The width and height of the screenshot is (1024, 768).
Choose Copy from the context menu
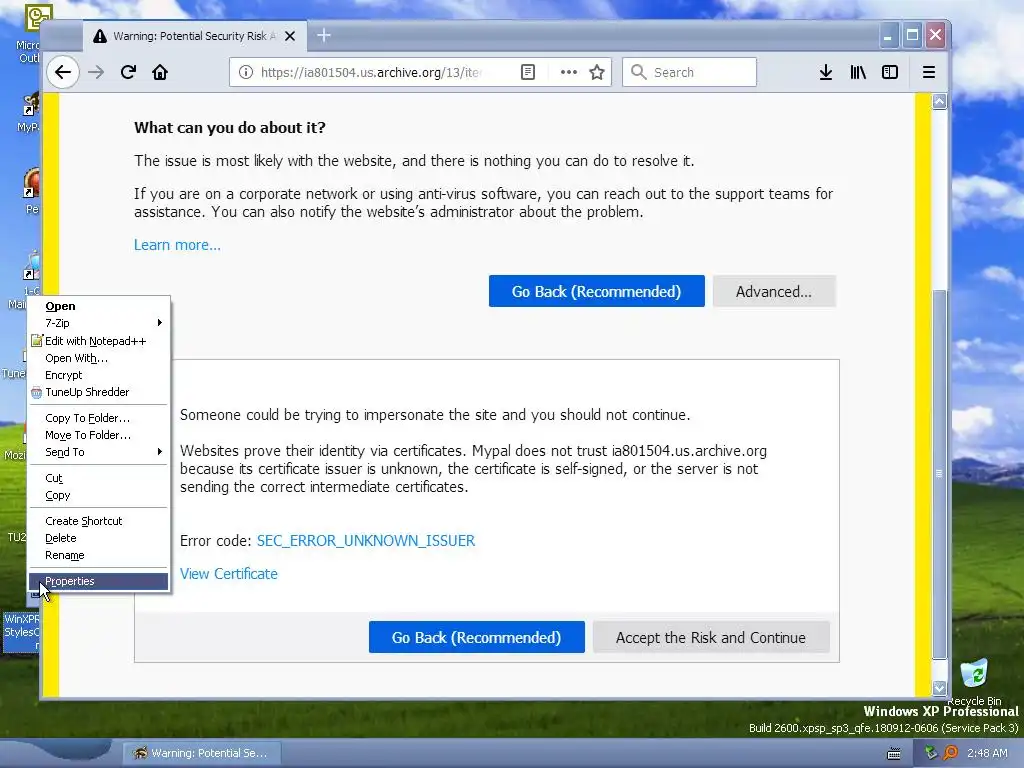coord(99,495)
